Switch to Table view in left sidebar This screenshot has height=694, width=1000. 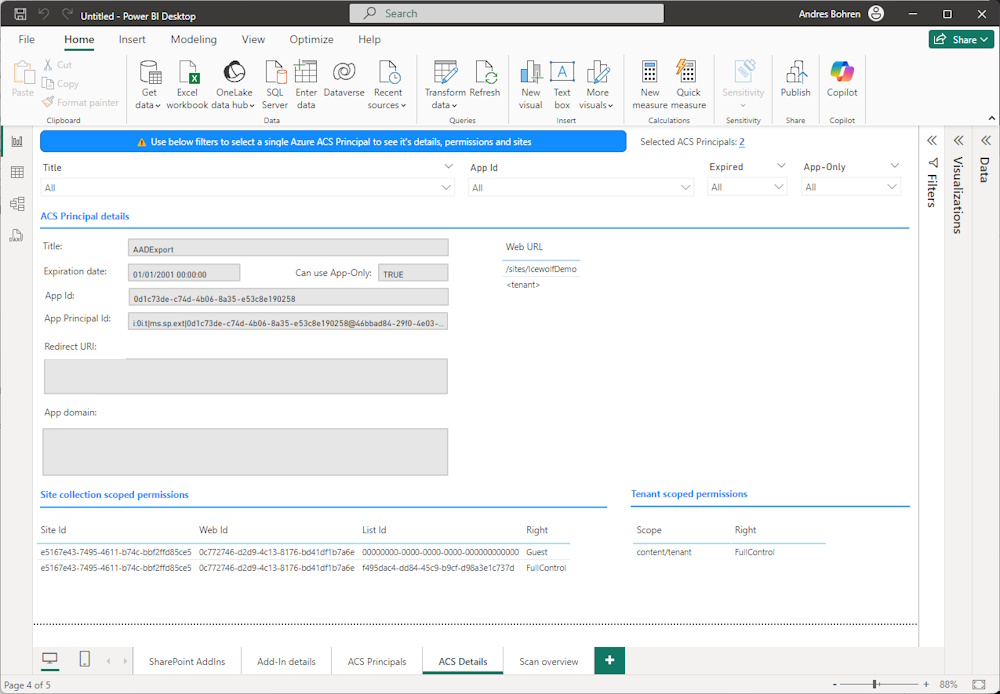point(17,172)
